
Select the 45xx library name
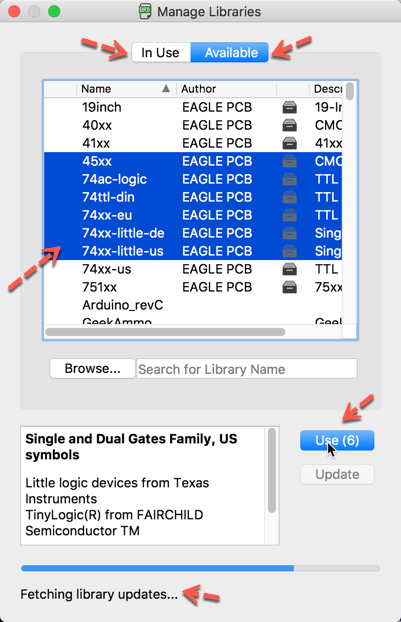pos(97,161)
